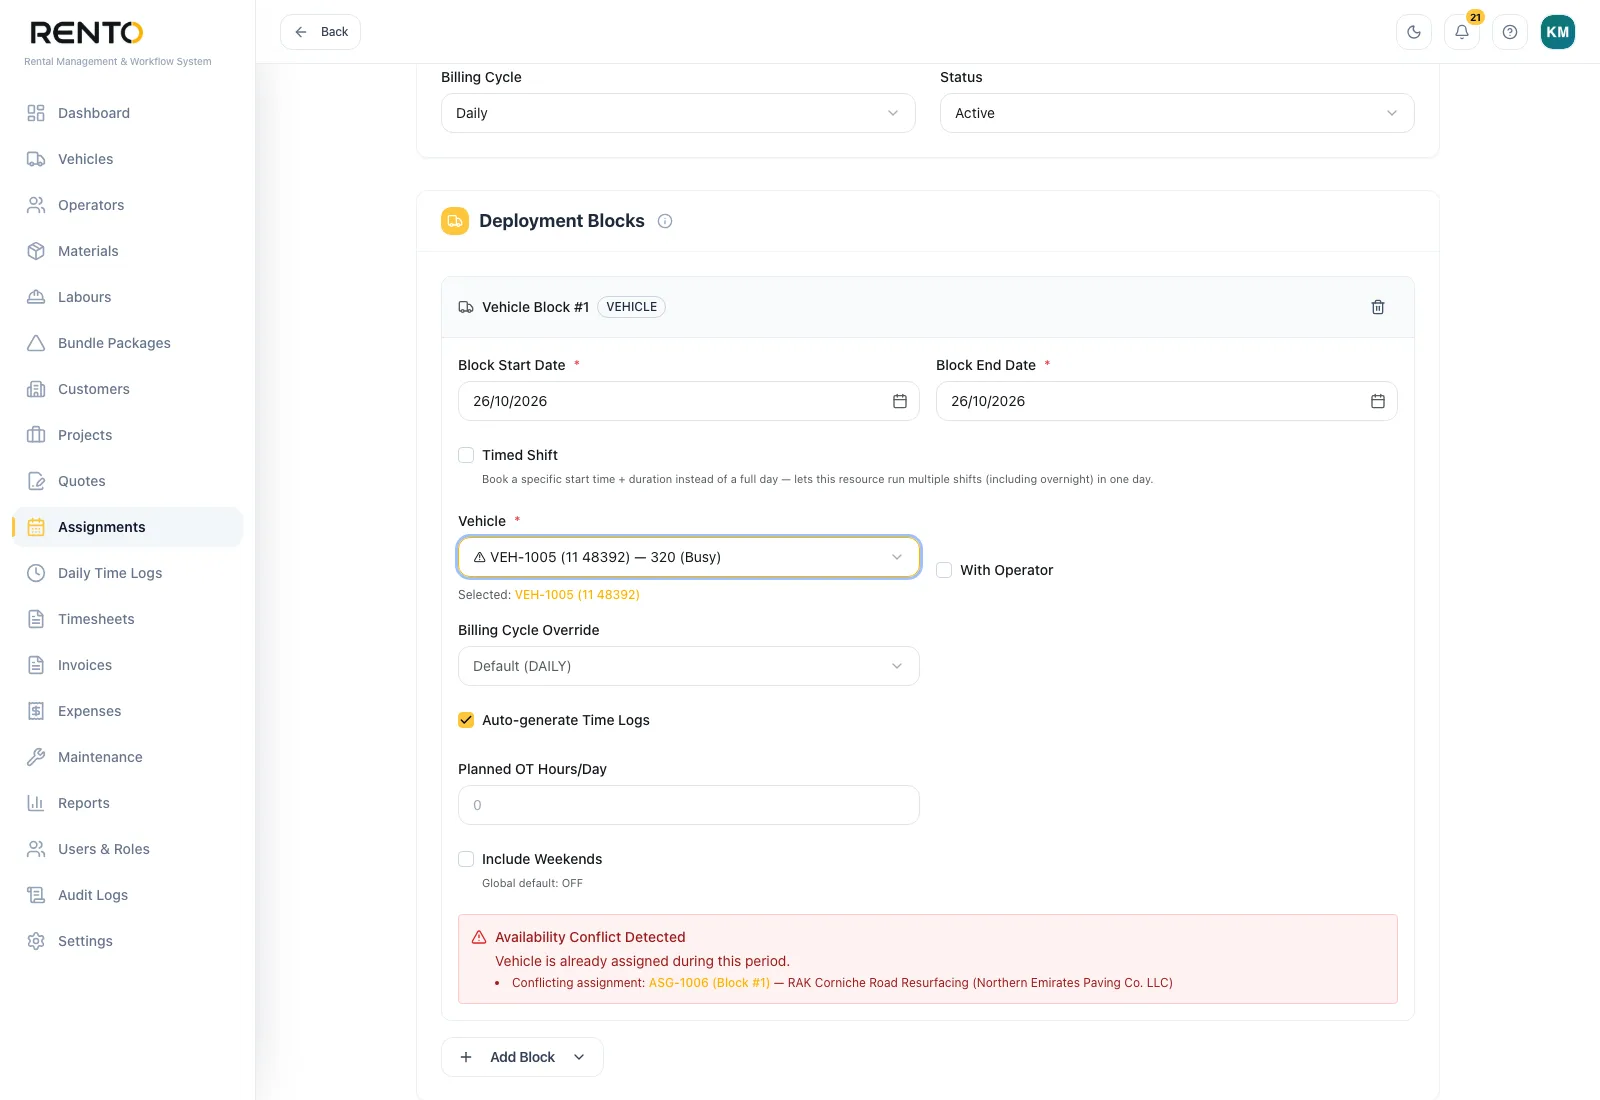Open notifications bell icon
Viewport: 1600px width, 1100px height.
(1462, 32)
